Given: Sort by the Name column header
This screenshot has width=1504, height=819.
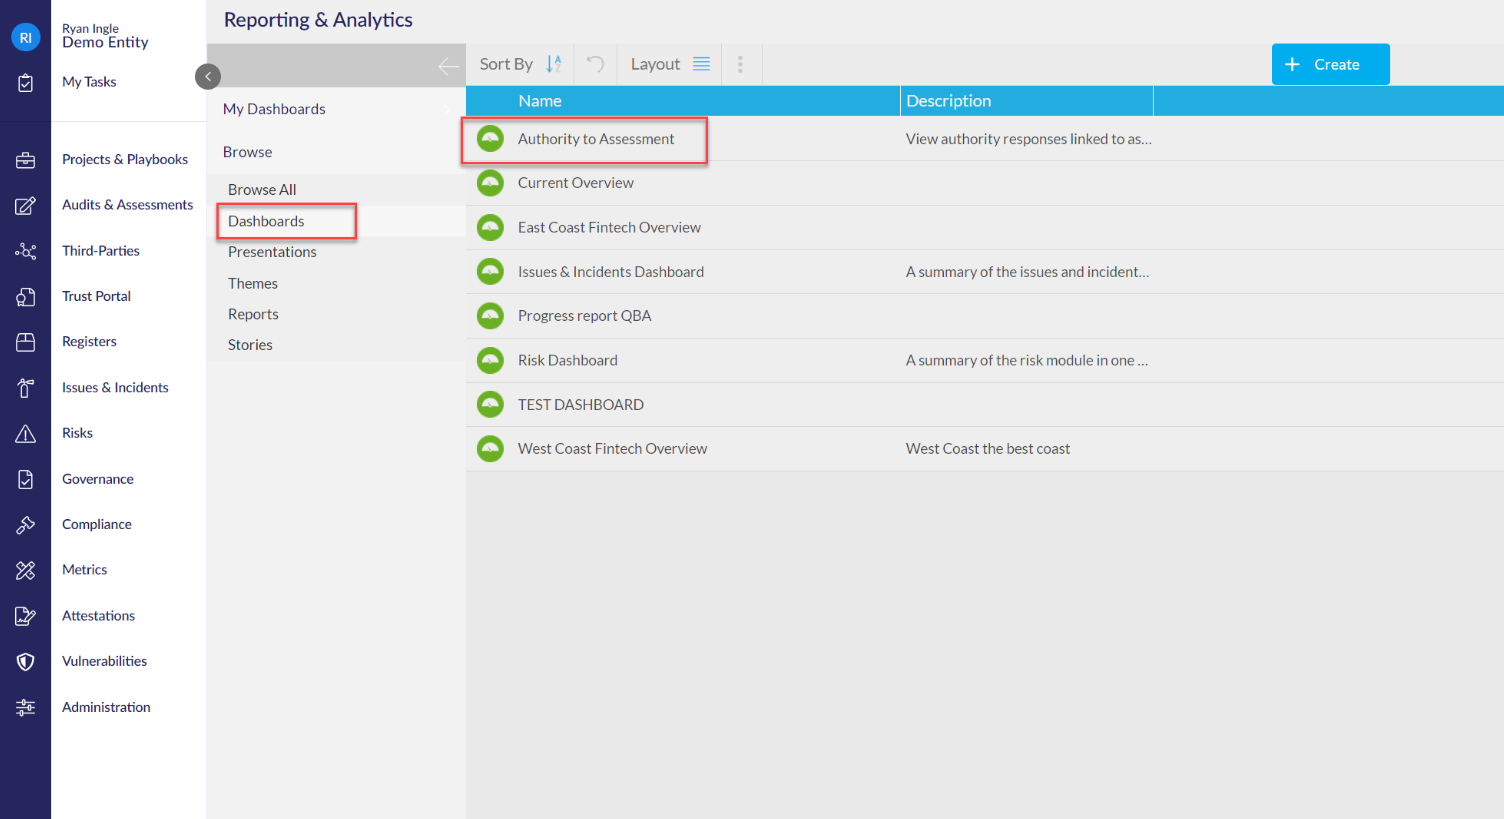Looking at the screenshot, I should (540, 101).
